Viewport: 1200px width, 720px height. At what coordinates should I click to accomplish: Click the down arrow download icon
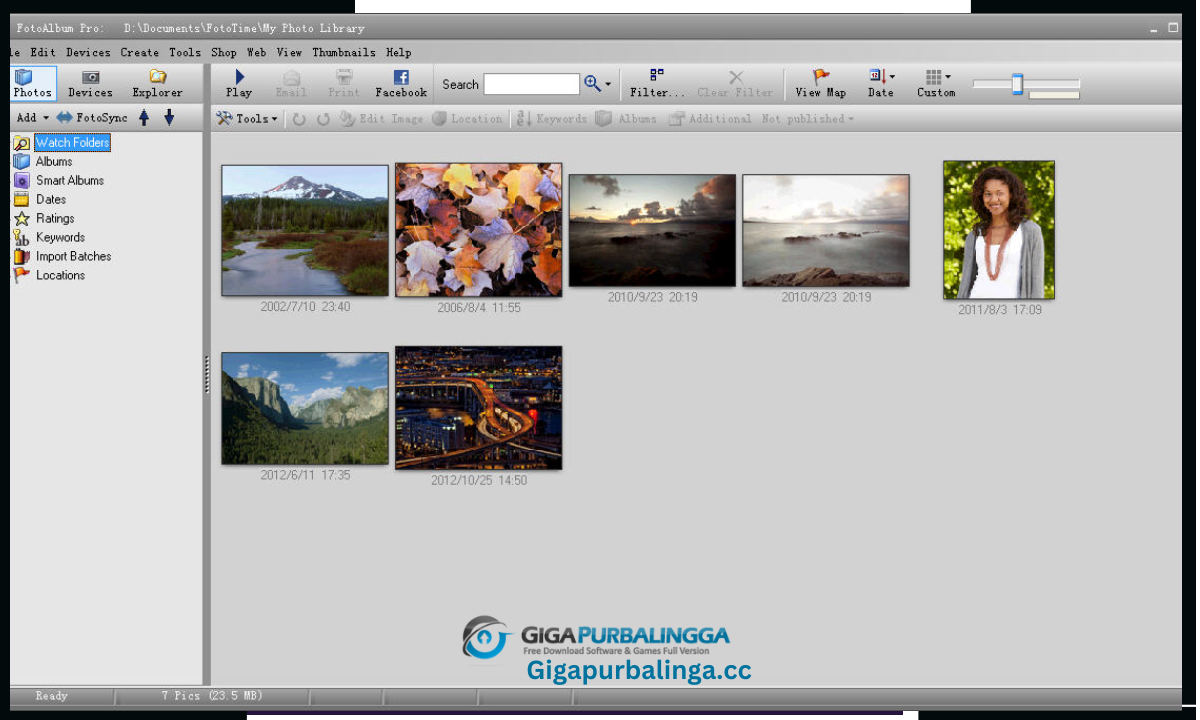click(169, 118)
